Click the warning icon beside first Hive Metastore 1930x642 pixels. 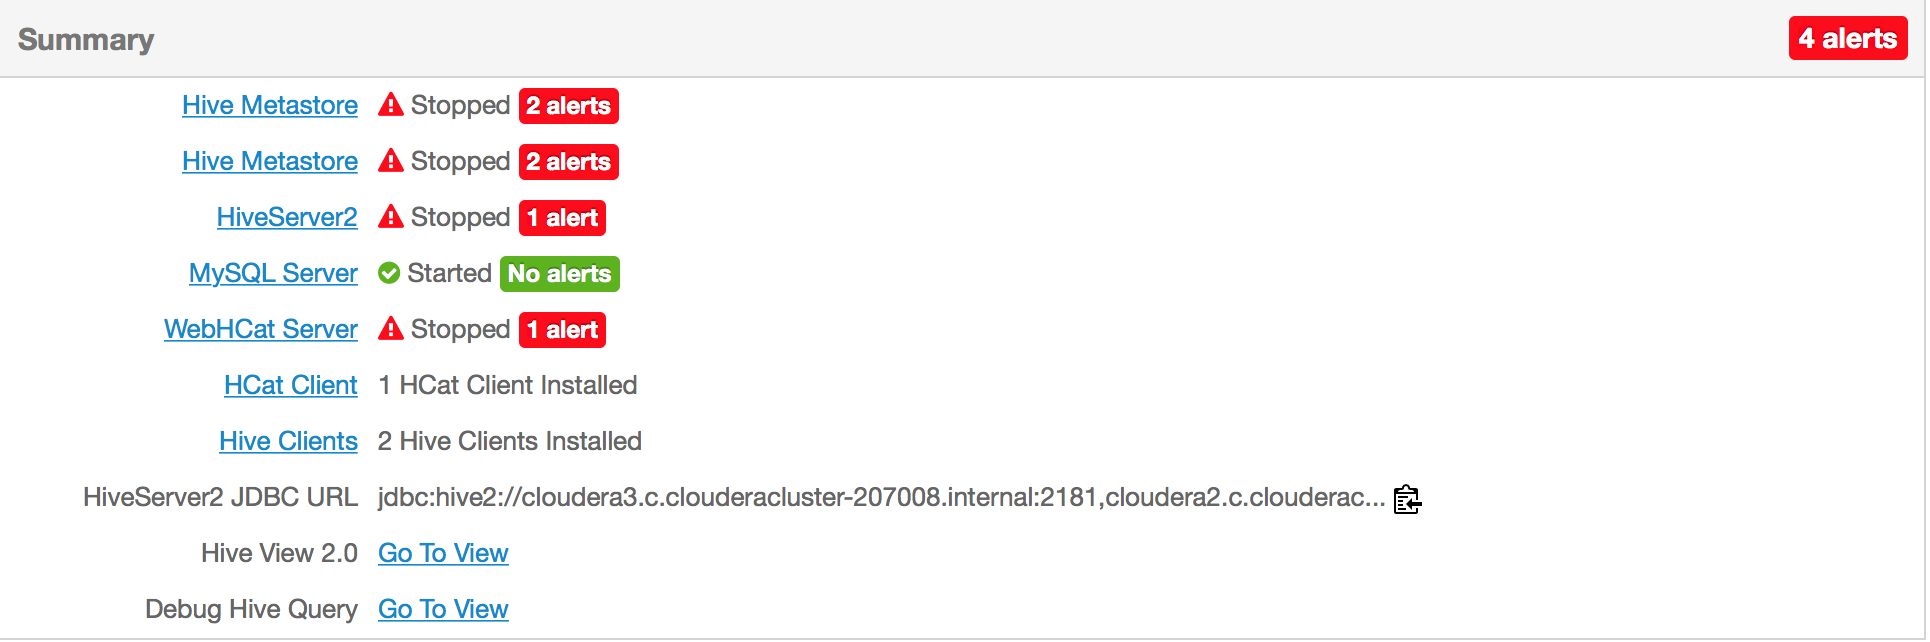[391, 105]
